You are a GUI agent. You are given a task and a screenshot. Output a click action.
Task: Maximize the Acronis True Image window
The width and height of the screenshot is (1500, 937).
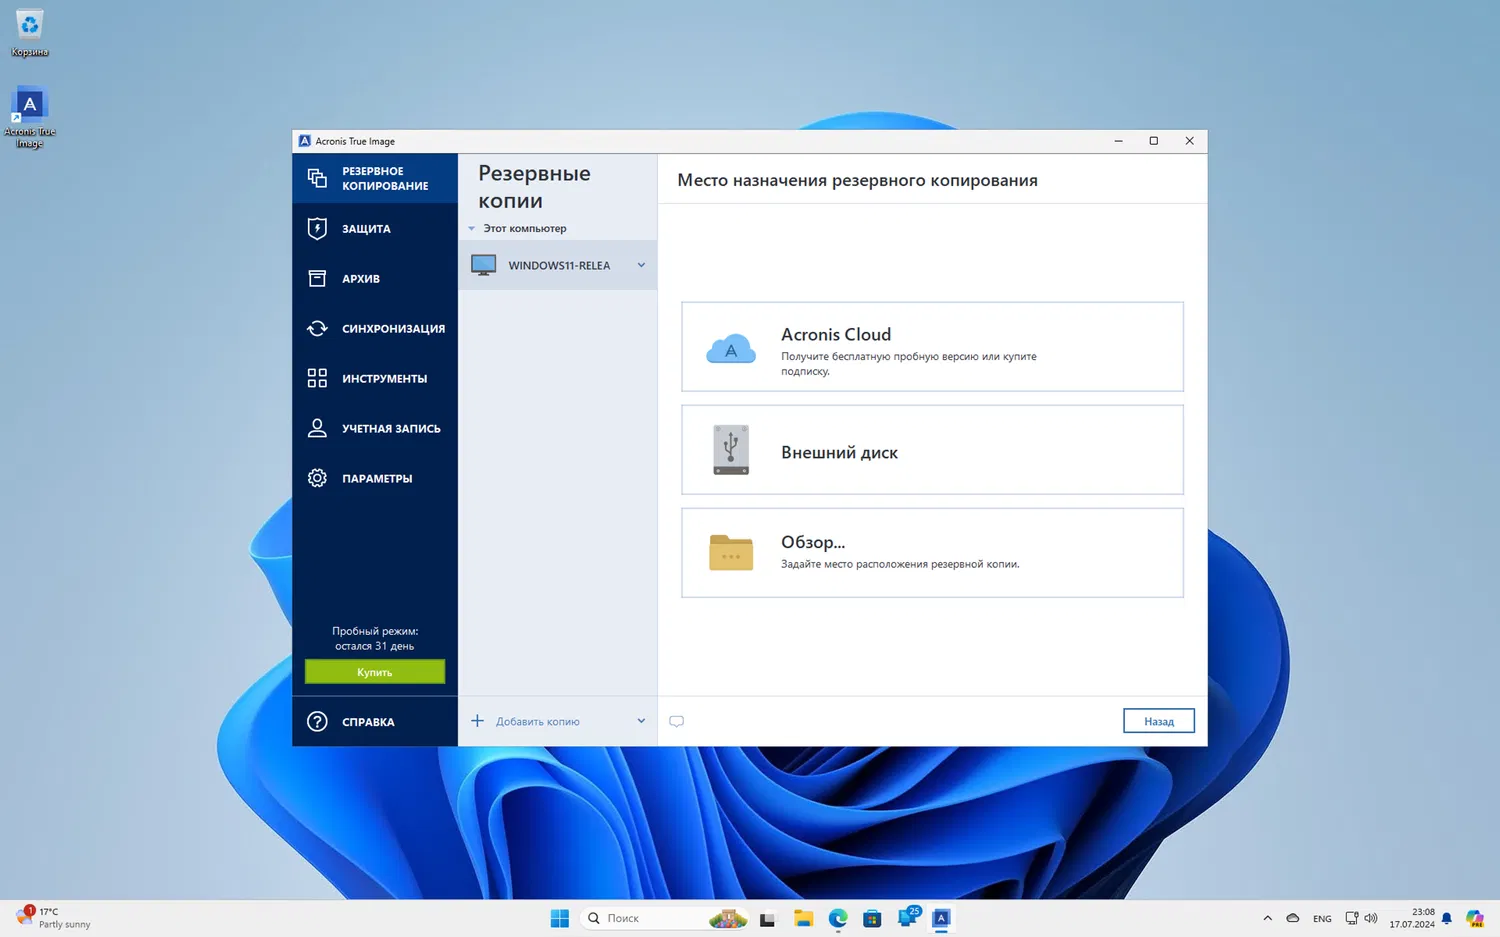(1154, 141)
